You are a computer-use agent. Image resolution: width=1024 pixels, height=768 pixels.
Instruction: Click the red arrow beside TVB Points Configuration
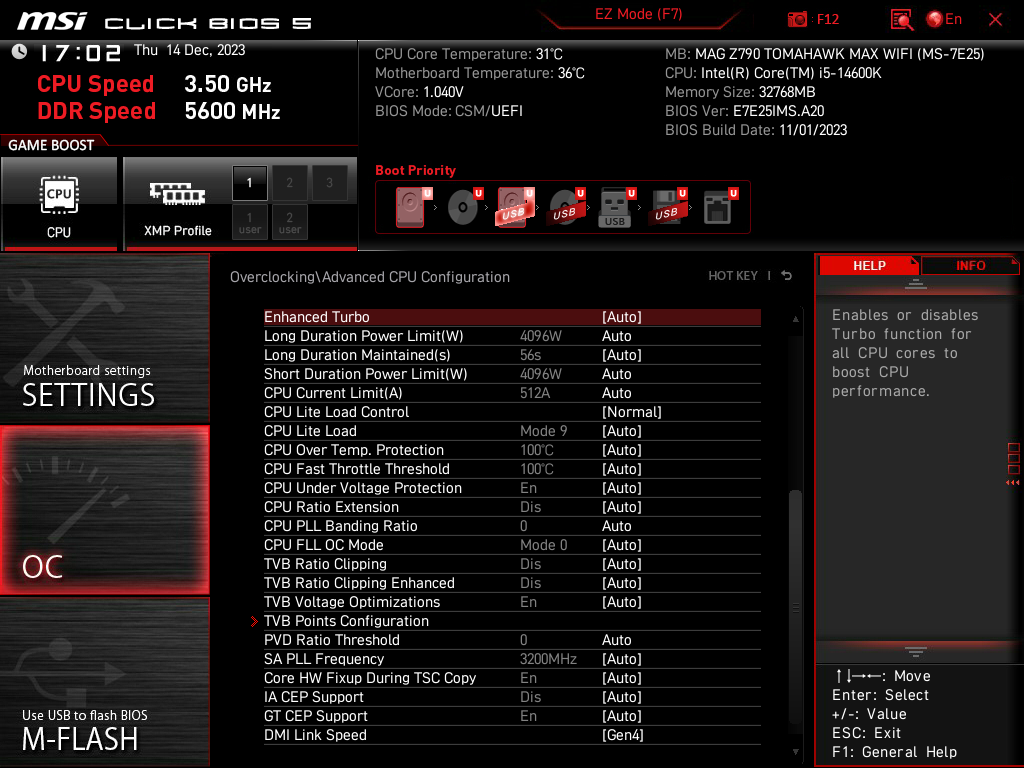coord(254,621)
